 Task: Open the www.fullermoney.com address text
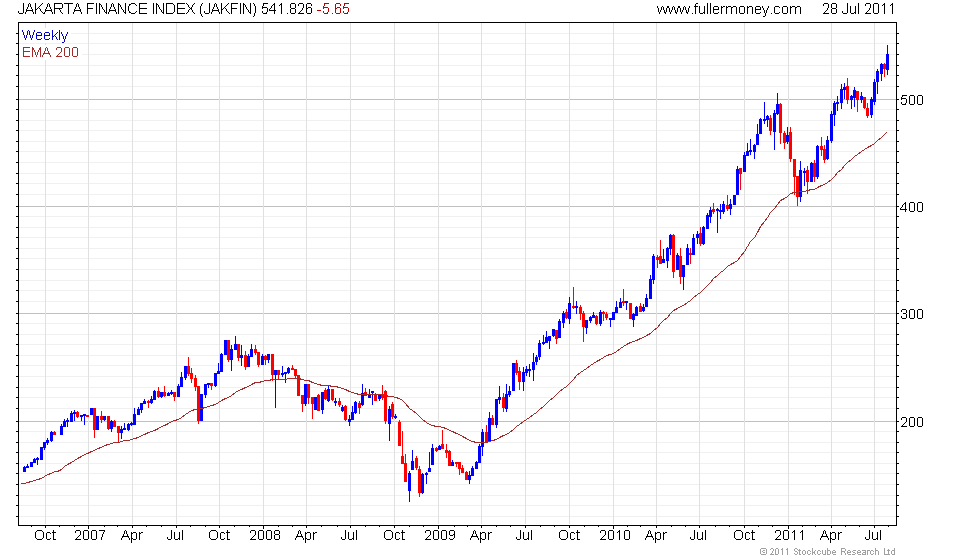(729, 9)
